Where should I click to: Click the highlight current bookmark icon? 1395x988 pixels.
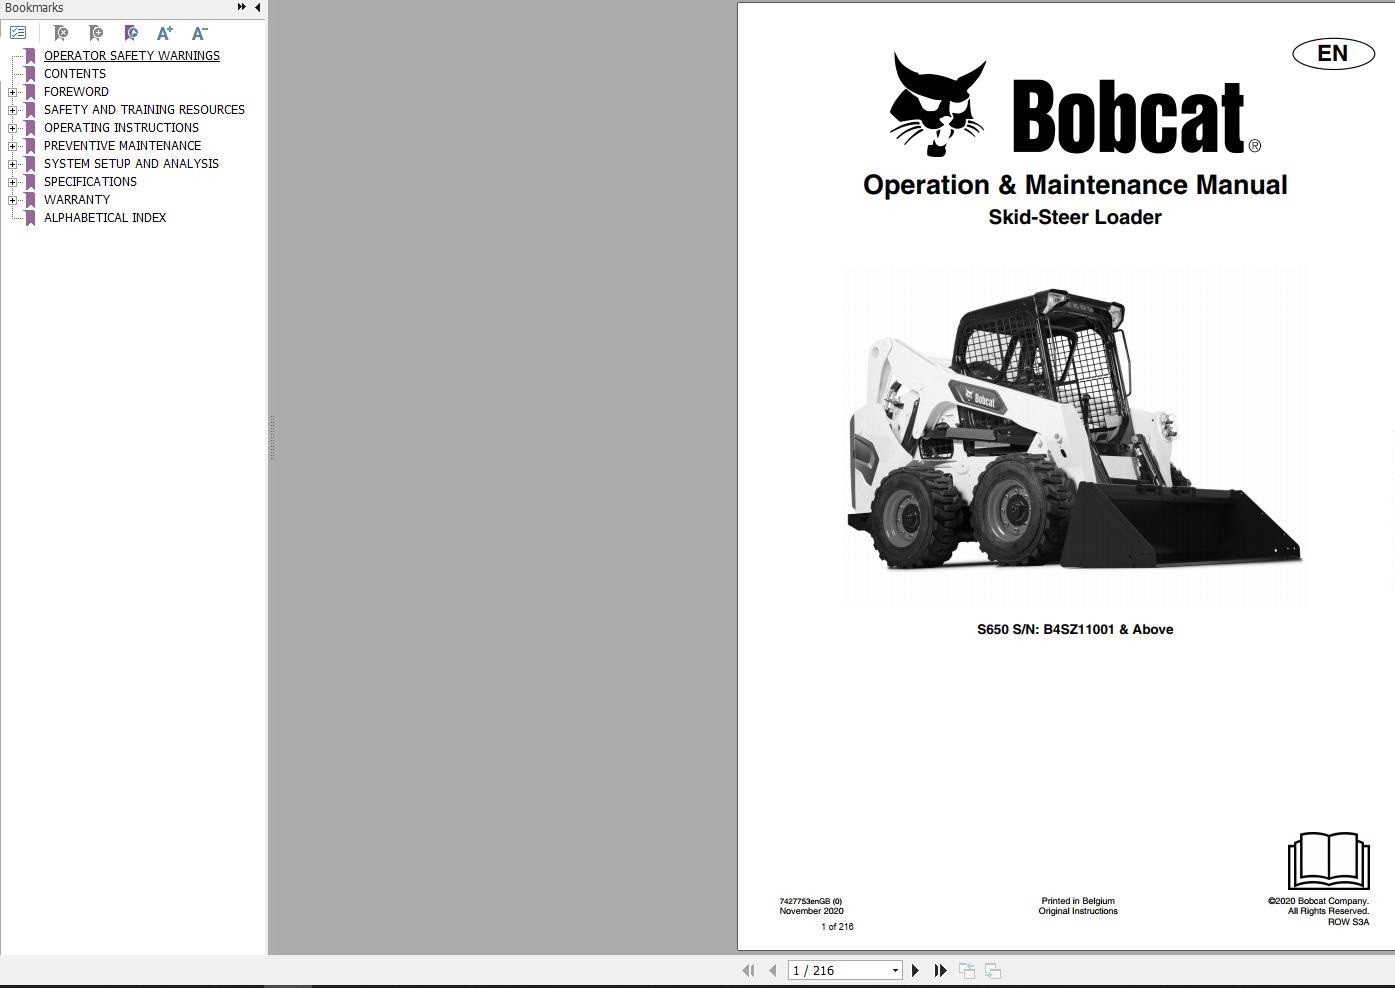coord(131,33)
